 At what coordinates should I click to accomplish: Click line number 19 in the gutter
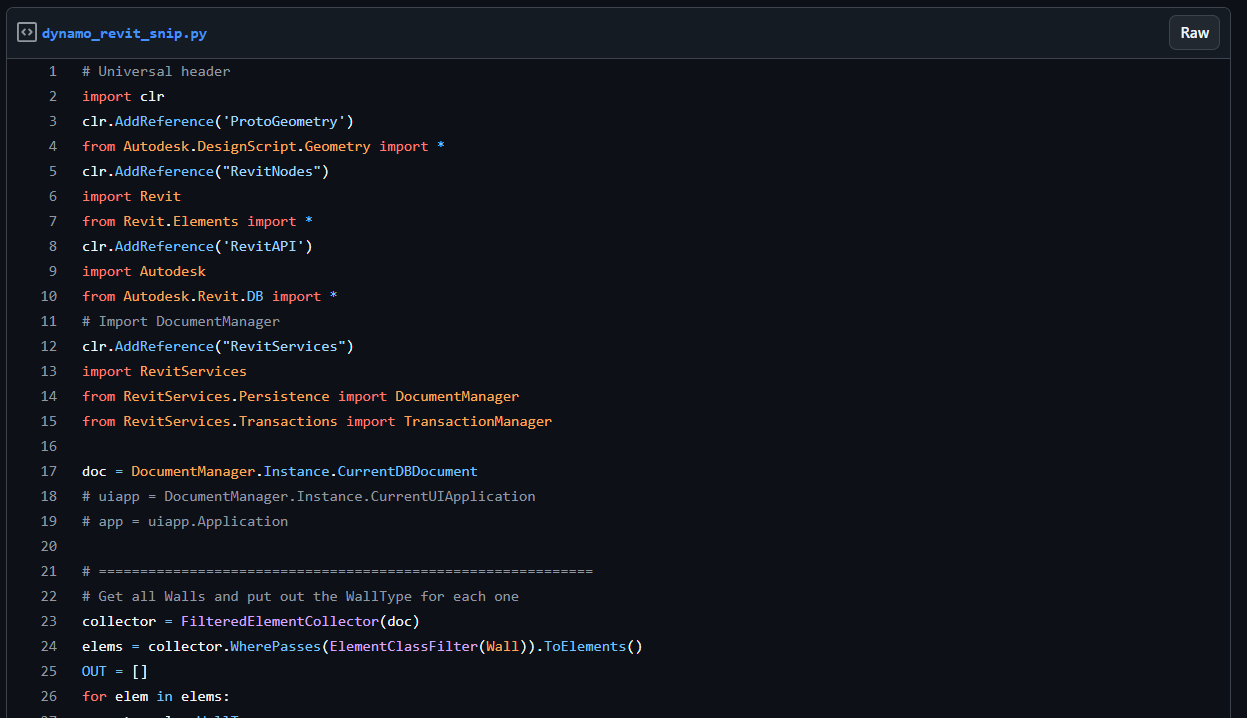[x=49, y=521]
